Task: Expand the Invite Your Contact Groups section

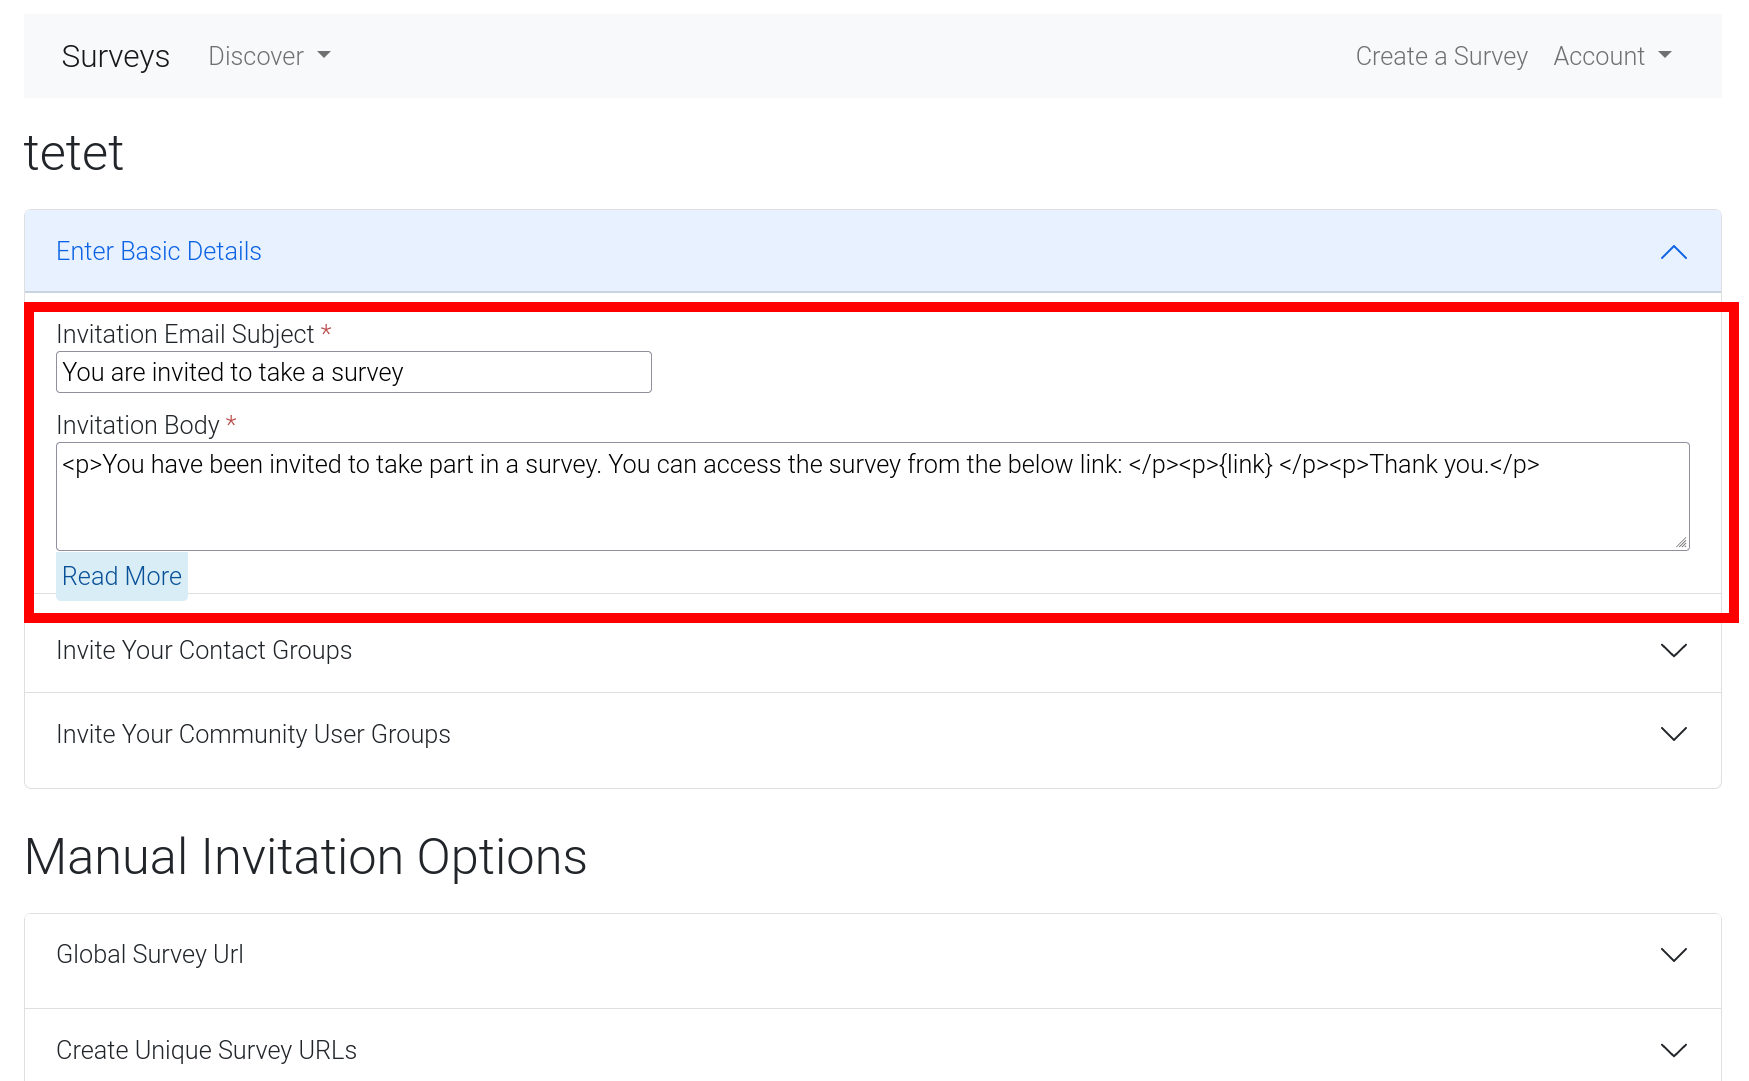Action: coord(204,651)
